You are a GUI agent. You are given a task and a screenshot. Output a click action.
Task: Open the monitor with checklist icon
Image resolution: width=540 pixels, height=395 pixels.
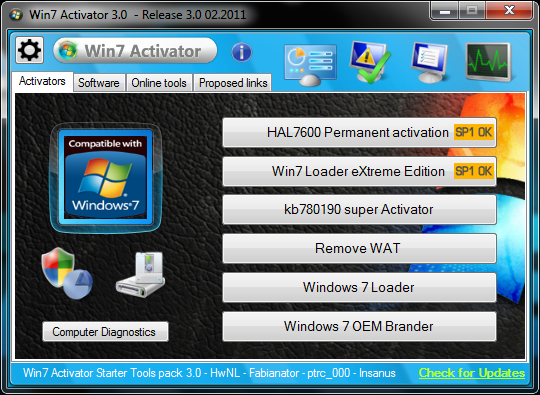coord(430,62)
